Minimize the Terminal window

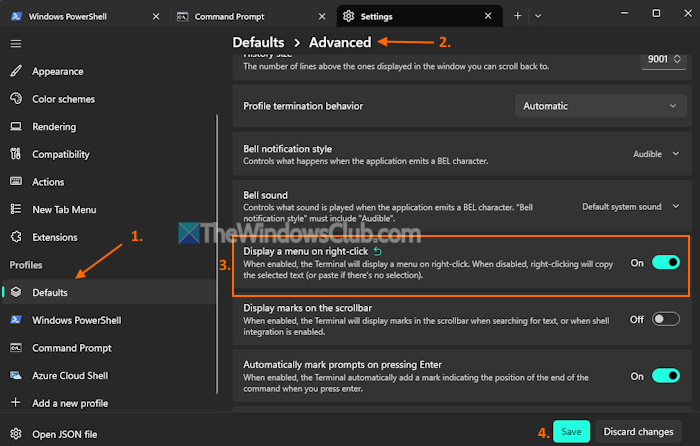(x=624, y=13)
